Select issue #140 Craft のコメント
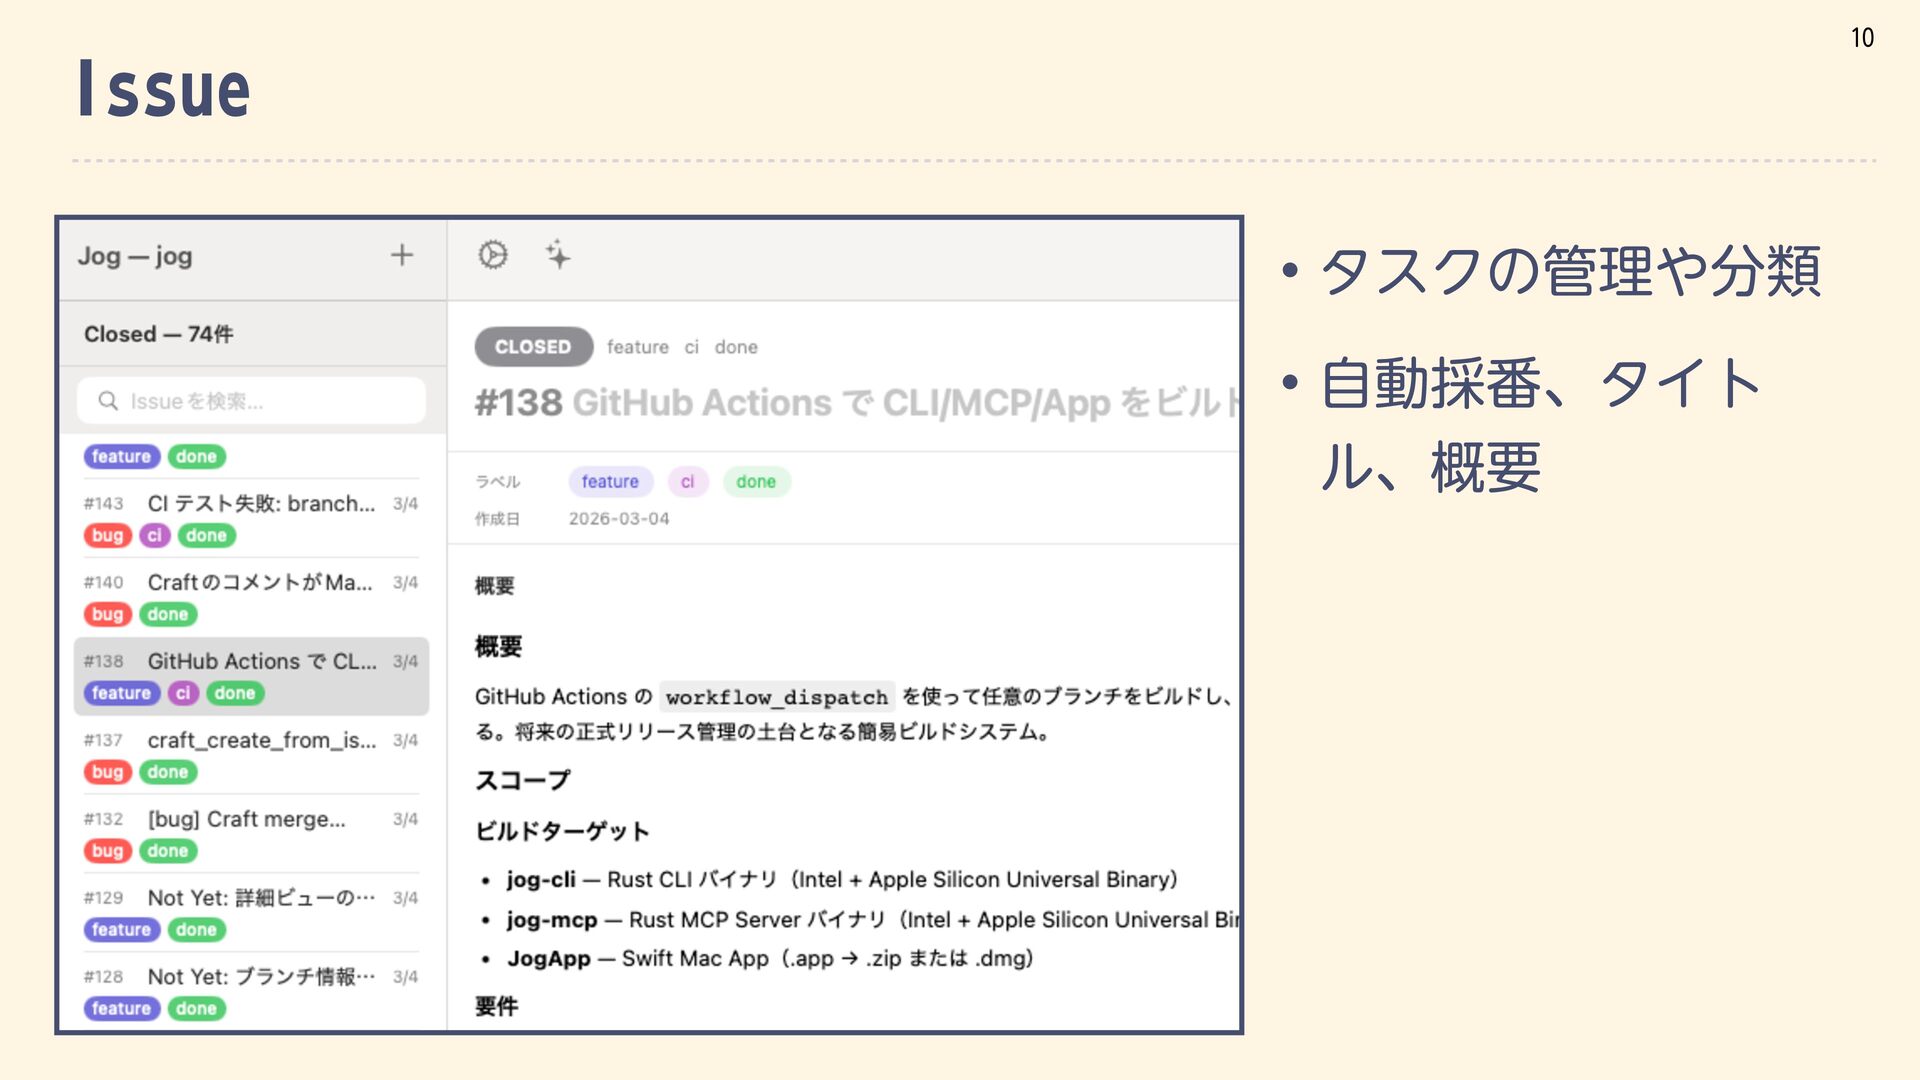This screenshot has width=1920, height=1080. click(260, 582)
